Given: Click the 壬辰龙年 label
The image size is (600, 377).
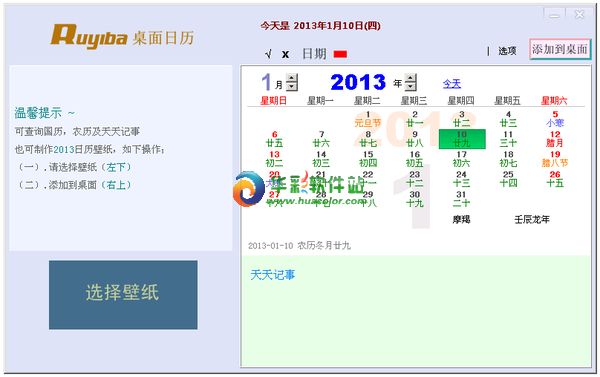Looking at the screenshot, I should tap(532, 219).
